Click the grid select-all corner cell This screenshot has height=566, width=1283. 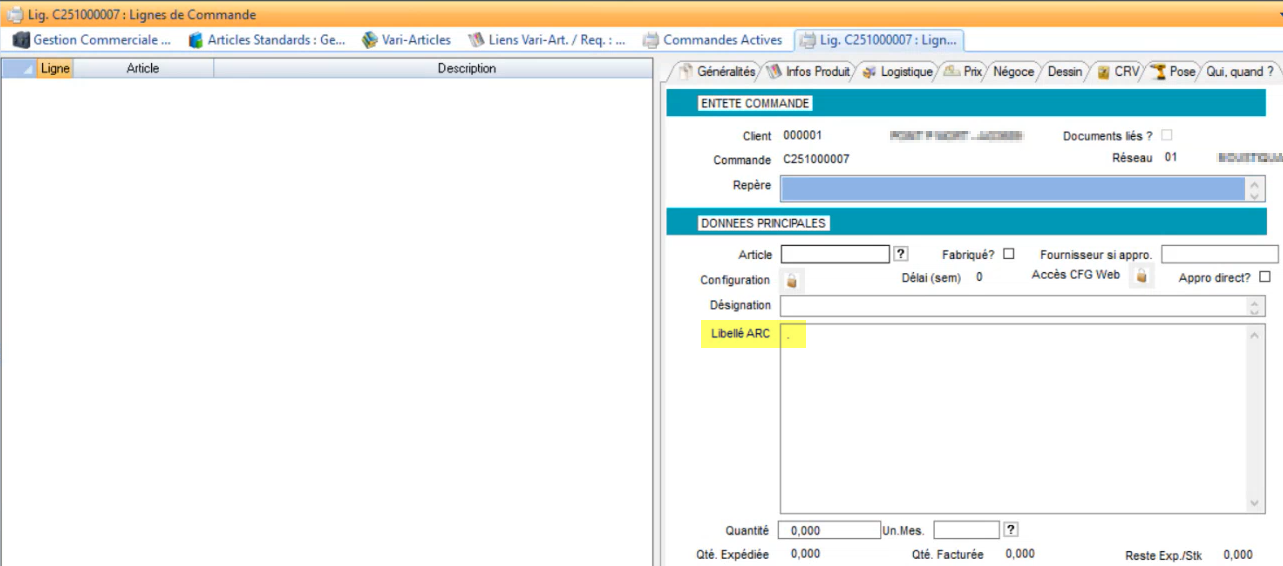tap(18, 69)
